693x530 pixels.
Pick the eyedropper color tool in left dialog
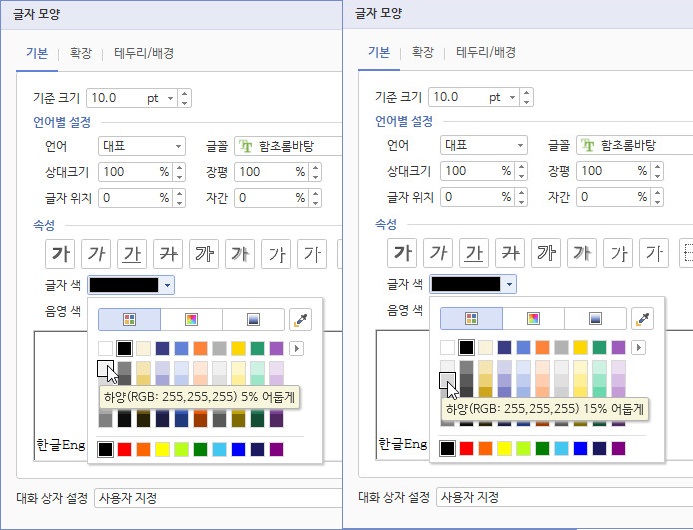301,319
